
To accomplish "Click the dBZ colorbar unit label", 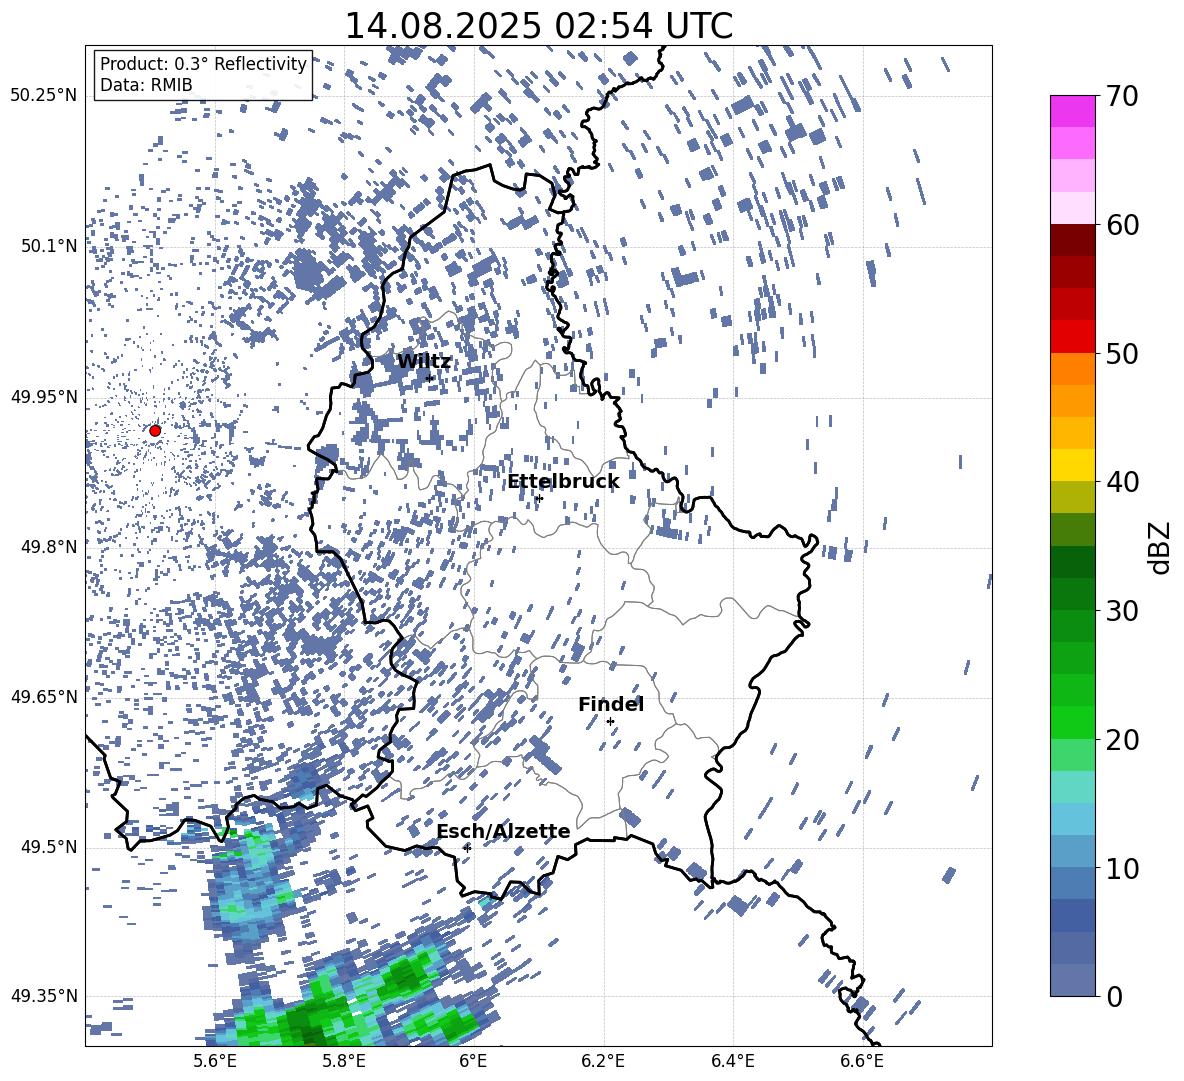I will [1159, 547].
